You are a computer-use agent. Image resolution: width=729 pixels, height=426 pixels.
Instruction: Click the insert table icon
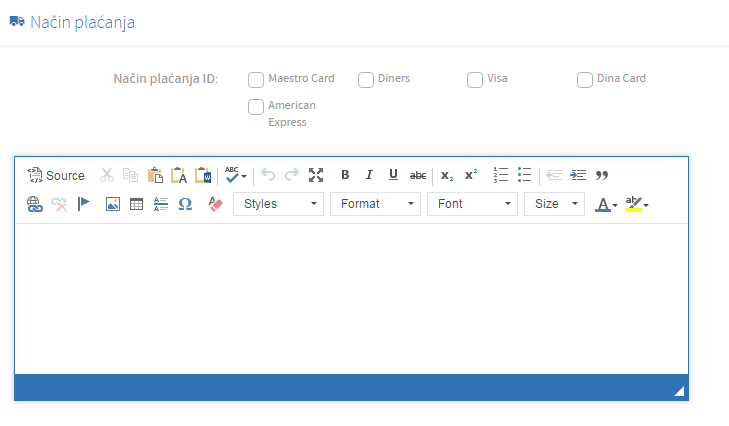point(136,204)
